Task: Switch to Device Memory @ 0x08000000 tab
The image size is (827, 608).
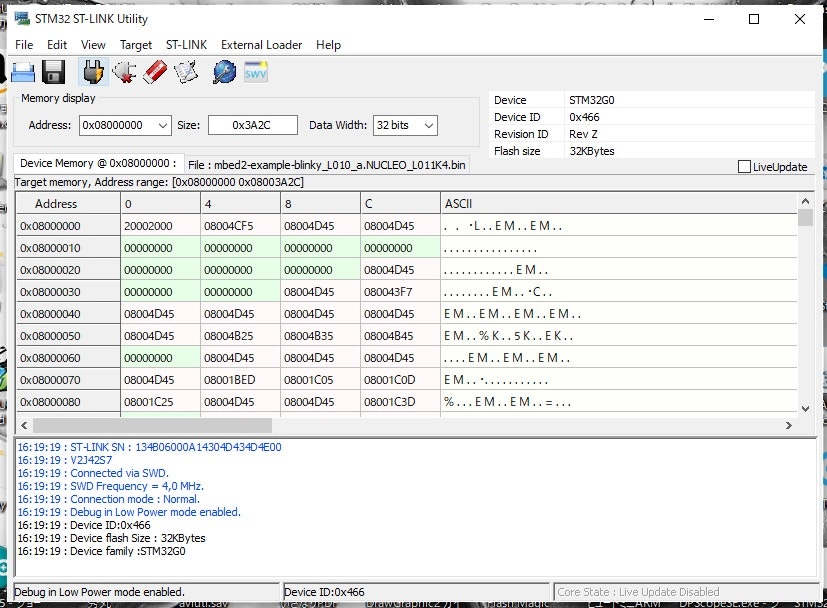Action: click(98, 163)
